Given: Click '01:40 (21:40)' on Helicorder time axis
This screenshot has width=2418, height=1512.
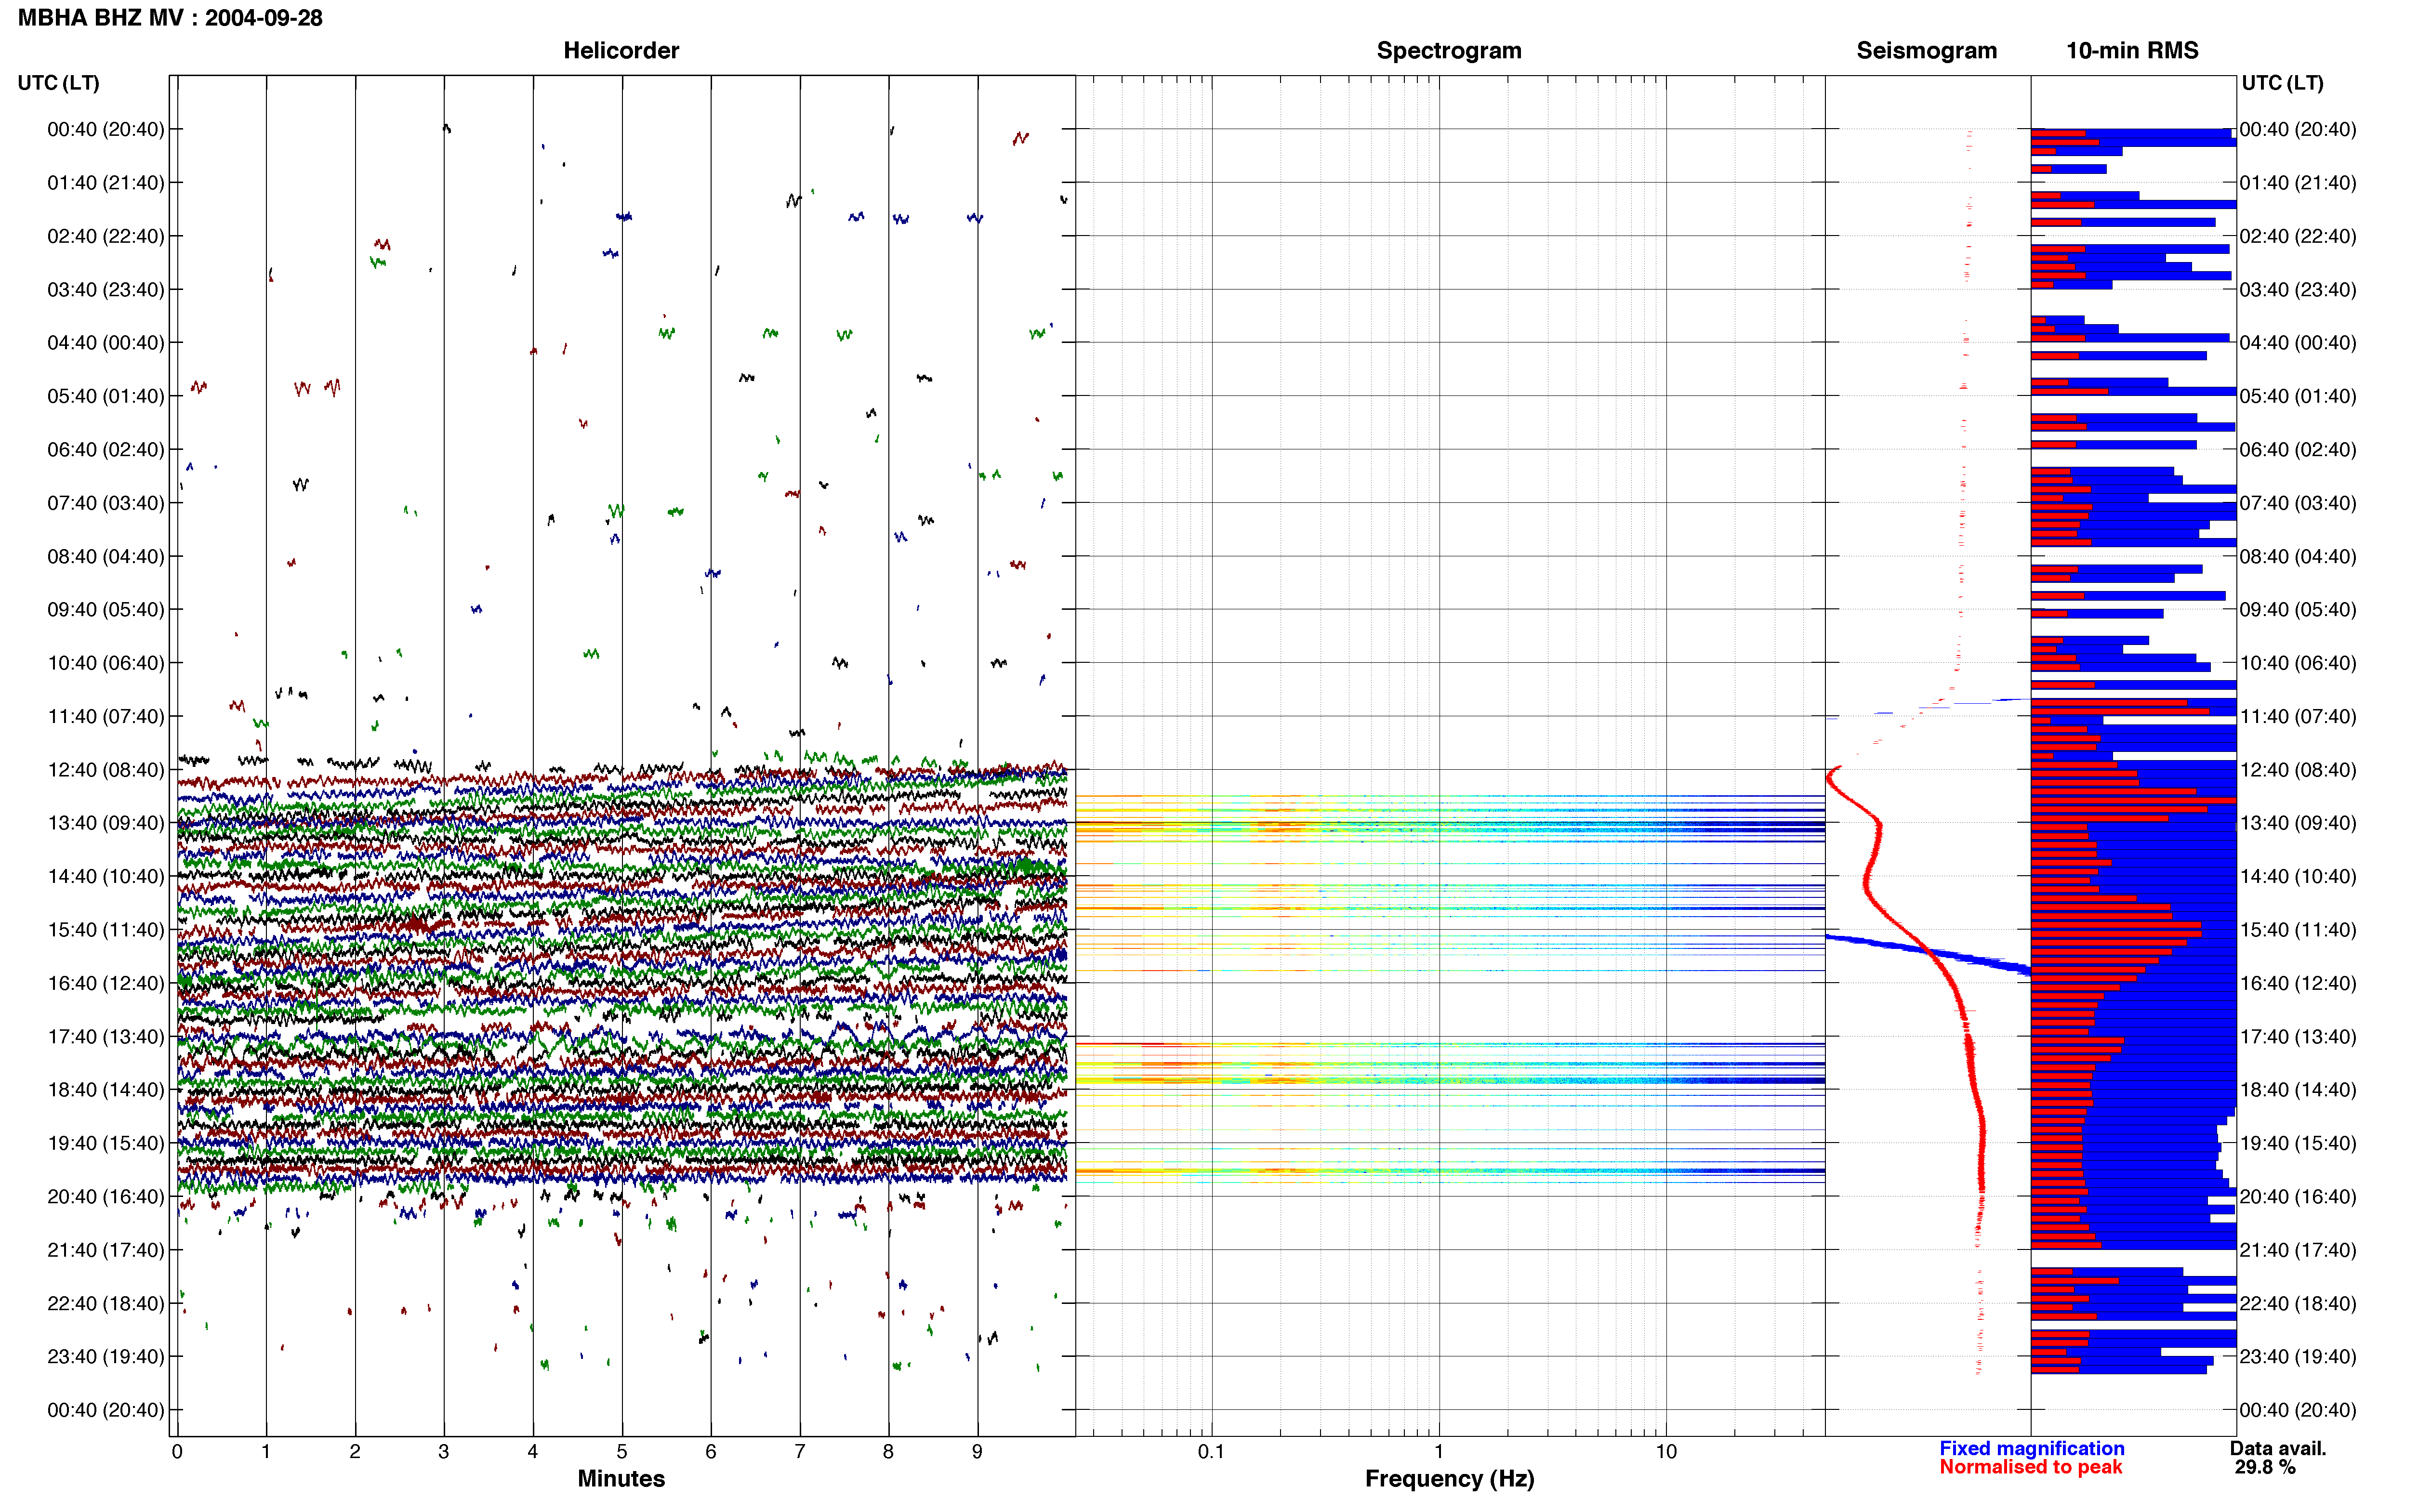Looking at the screenshot, I should coord(106,183).
